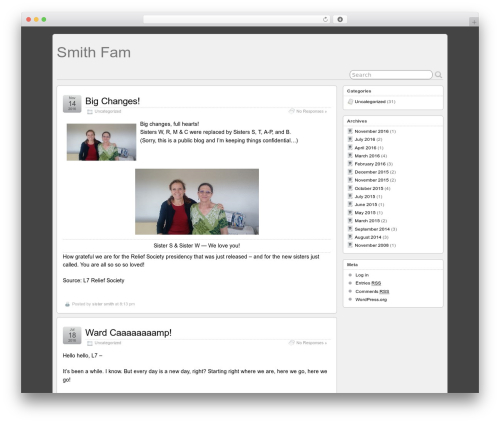Click 'Sister S & Sister W — We love you!' caption

pos(197,246)
